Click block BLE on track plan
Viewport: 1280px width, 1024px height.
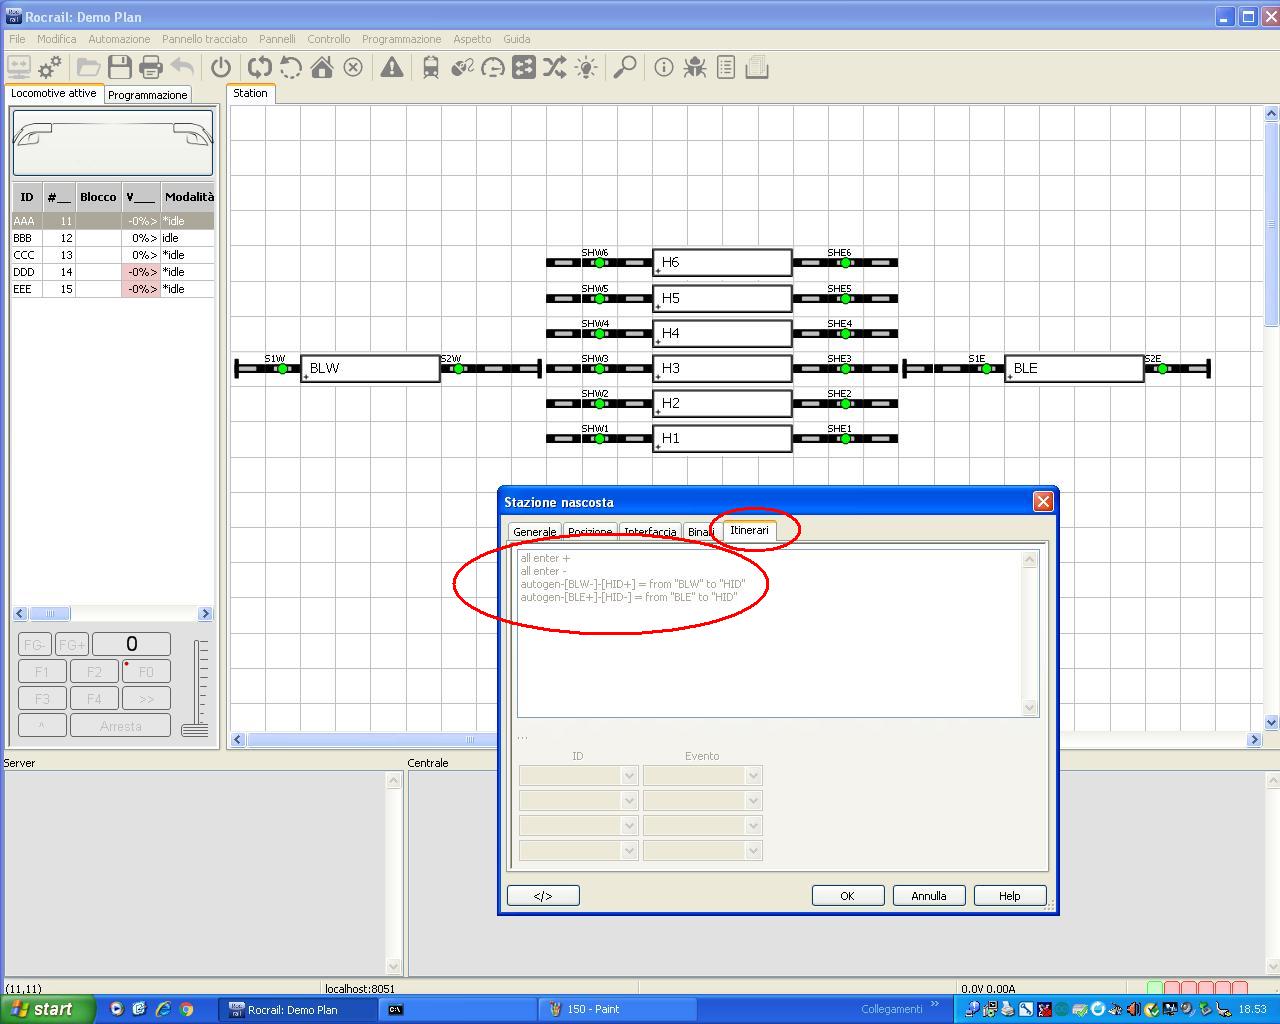point(1074,368)
